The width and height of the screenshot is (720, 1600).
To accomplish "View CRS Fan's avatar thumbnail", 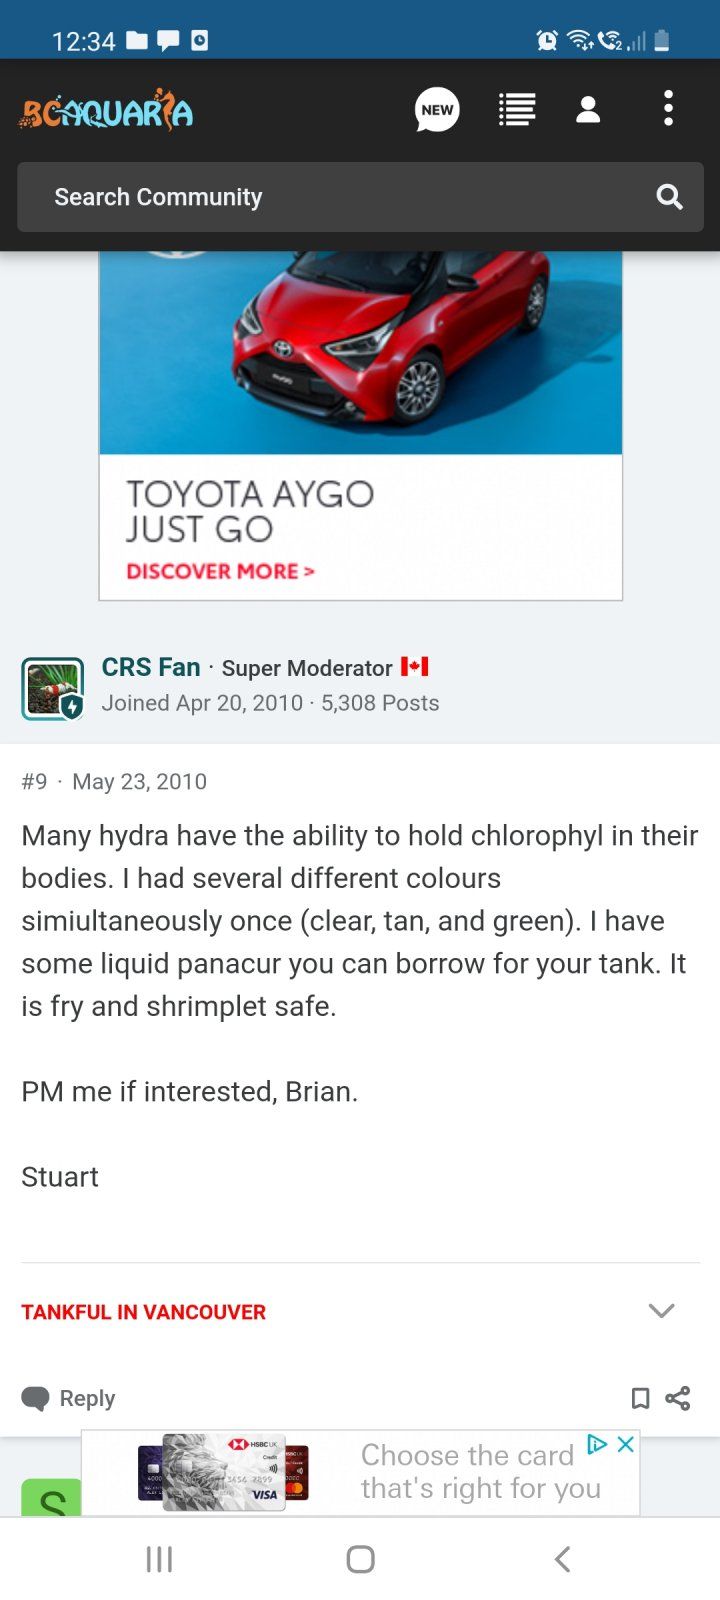I will [x=52, y=688].
